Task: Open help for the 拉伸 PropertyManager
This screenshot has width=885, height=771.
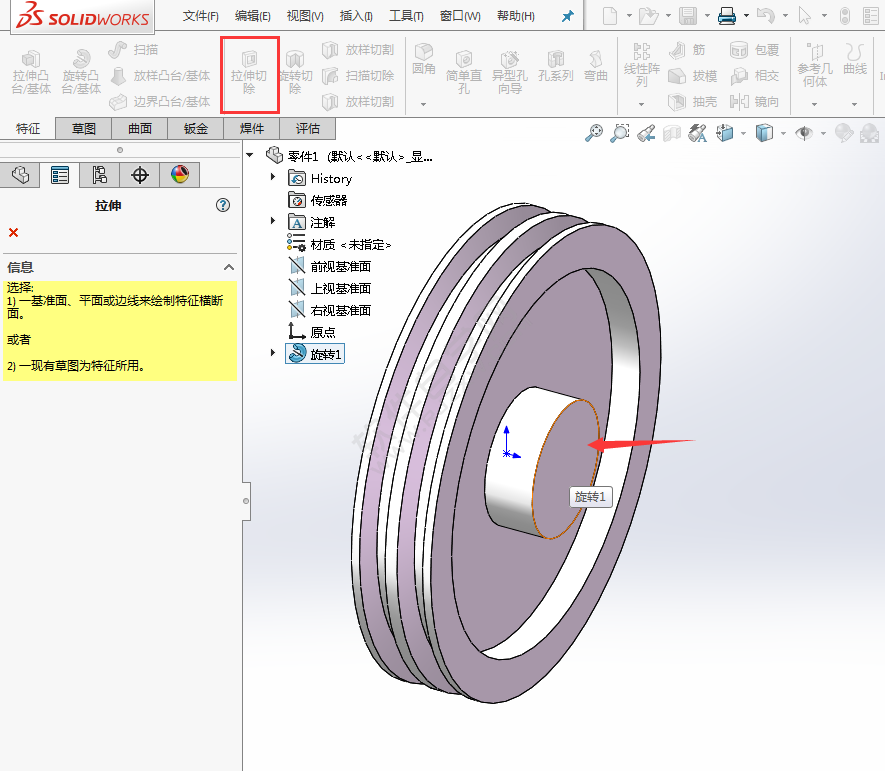Action: click(x=223, y=205)
